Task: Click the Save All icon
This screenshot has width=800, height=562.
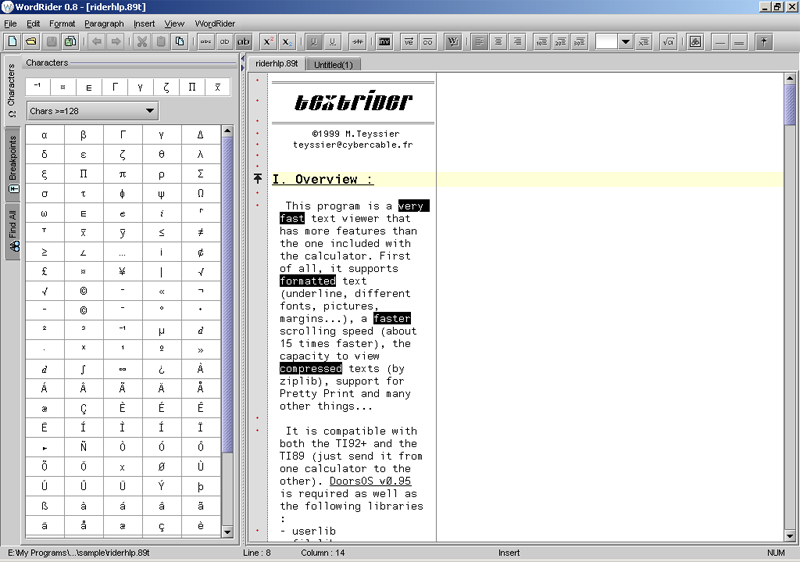Action: (70, 42)
